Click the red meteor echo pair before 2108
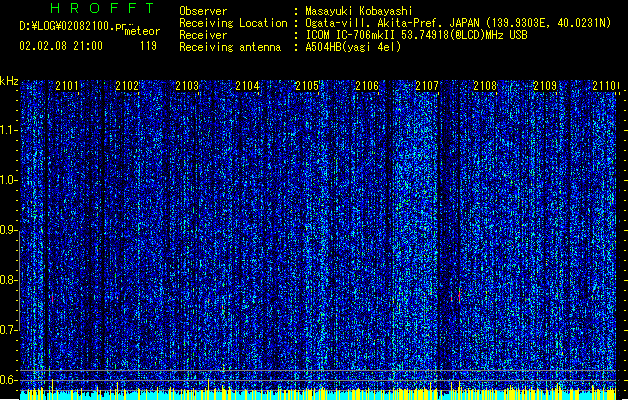 (x=456, y=296)
